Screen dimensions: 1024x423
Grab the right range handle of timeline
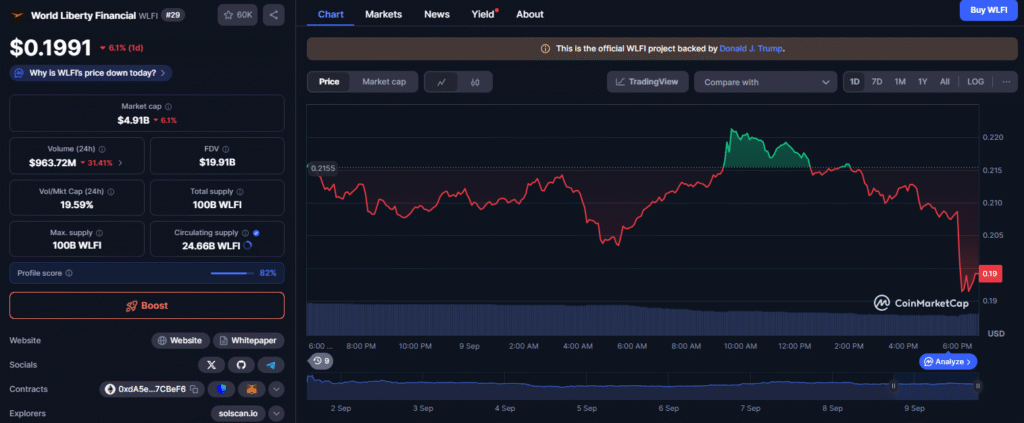point(978,386)
